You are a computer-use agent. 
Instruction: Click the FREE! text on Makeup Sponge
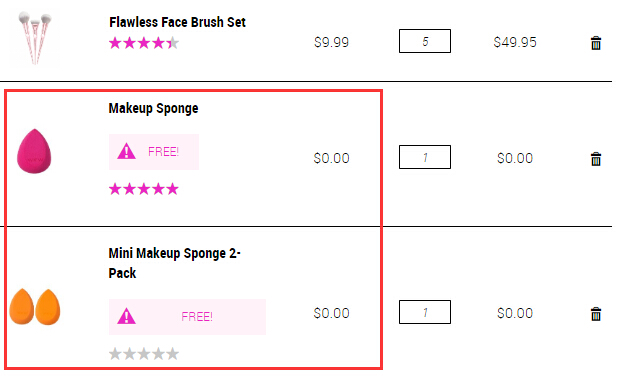pyautogui.click(x=163, y=152)
